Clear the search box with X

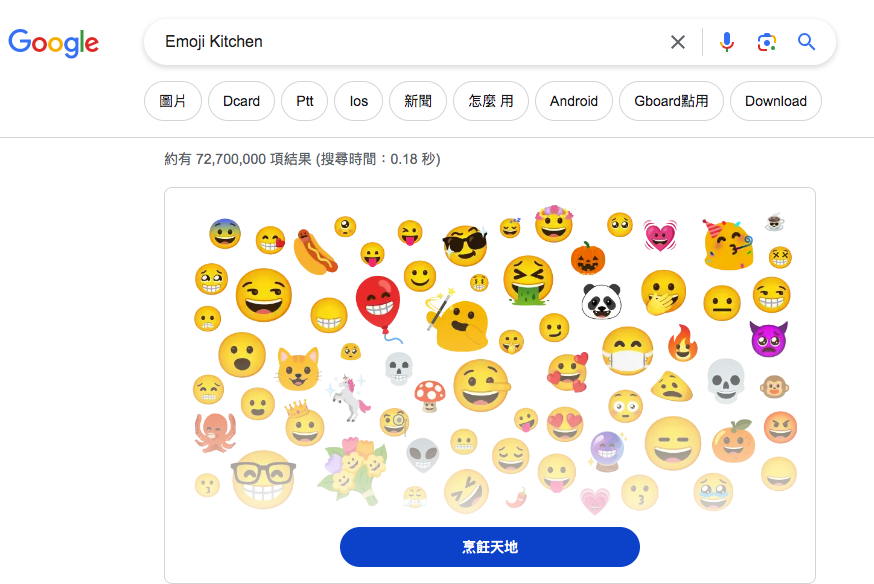[x=678, y=42]
